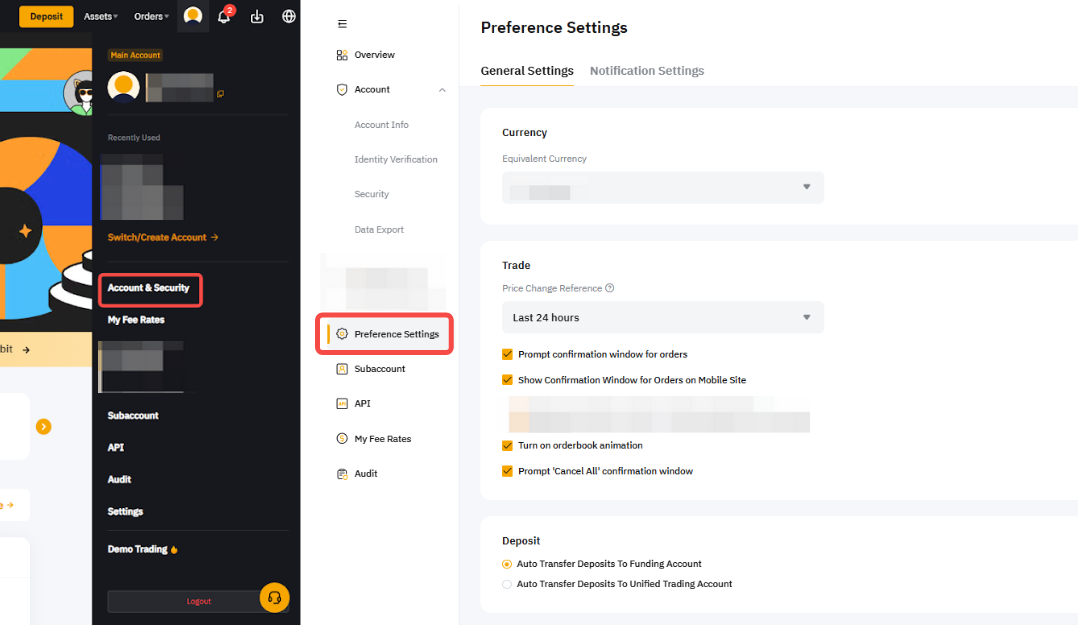This screenshot has width=1078, height=625.
Task: Switch to Notification Settings tab
Action: pos(647,71)
